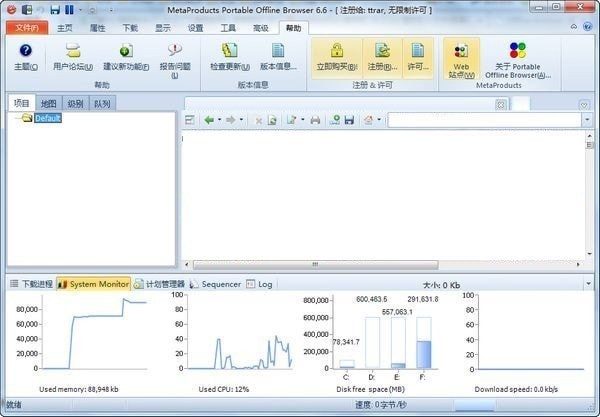Go back with green left arrow
The width and height of the screenshot is (600, 417).
pyautogui.click(x=209, y=120)
